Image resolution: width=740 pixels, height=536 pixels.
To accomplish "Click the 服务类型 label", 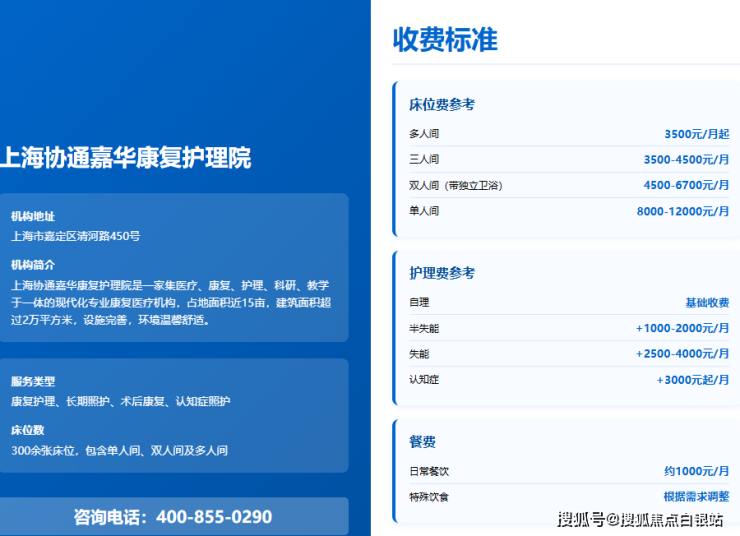I will (x=33, y=382).
